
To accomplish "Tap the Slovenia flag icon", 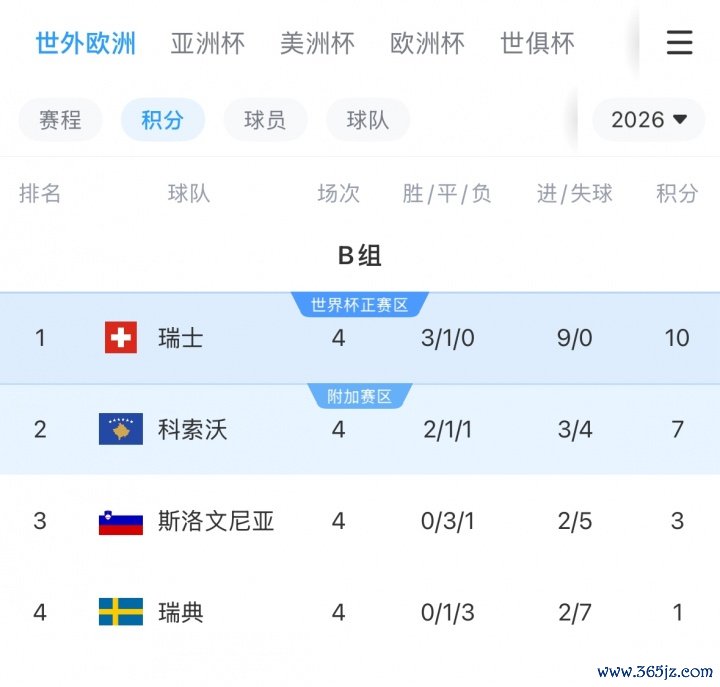I will [x=121, y=521].
